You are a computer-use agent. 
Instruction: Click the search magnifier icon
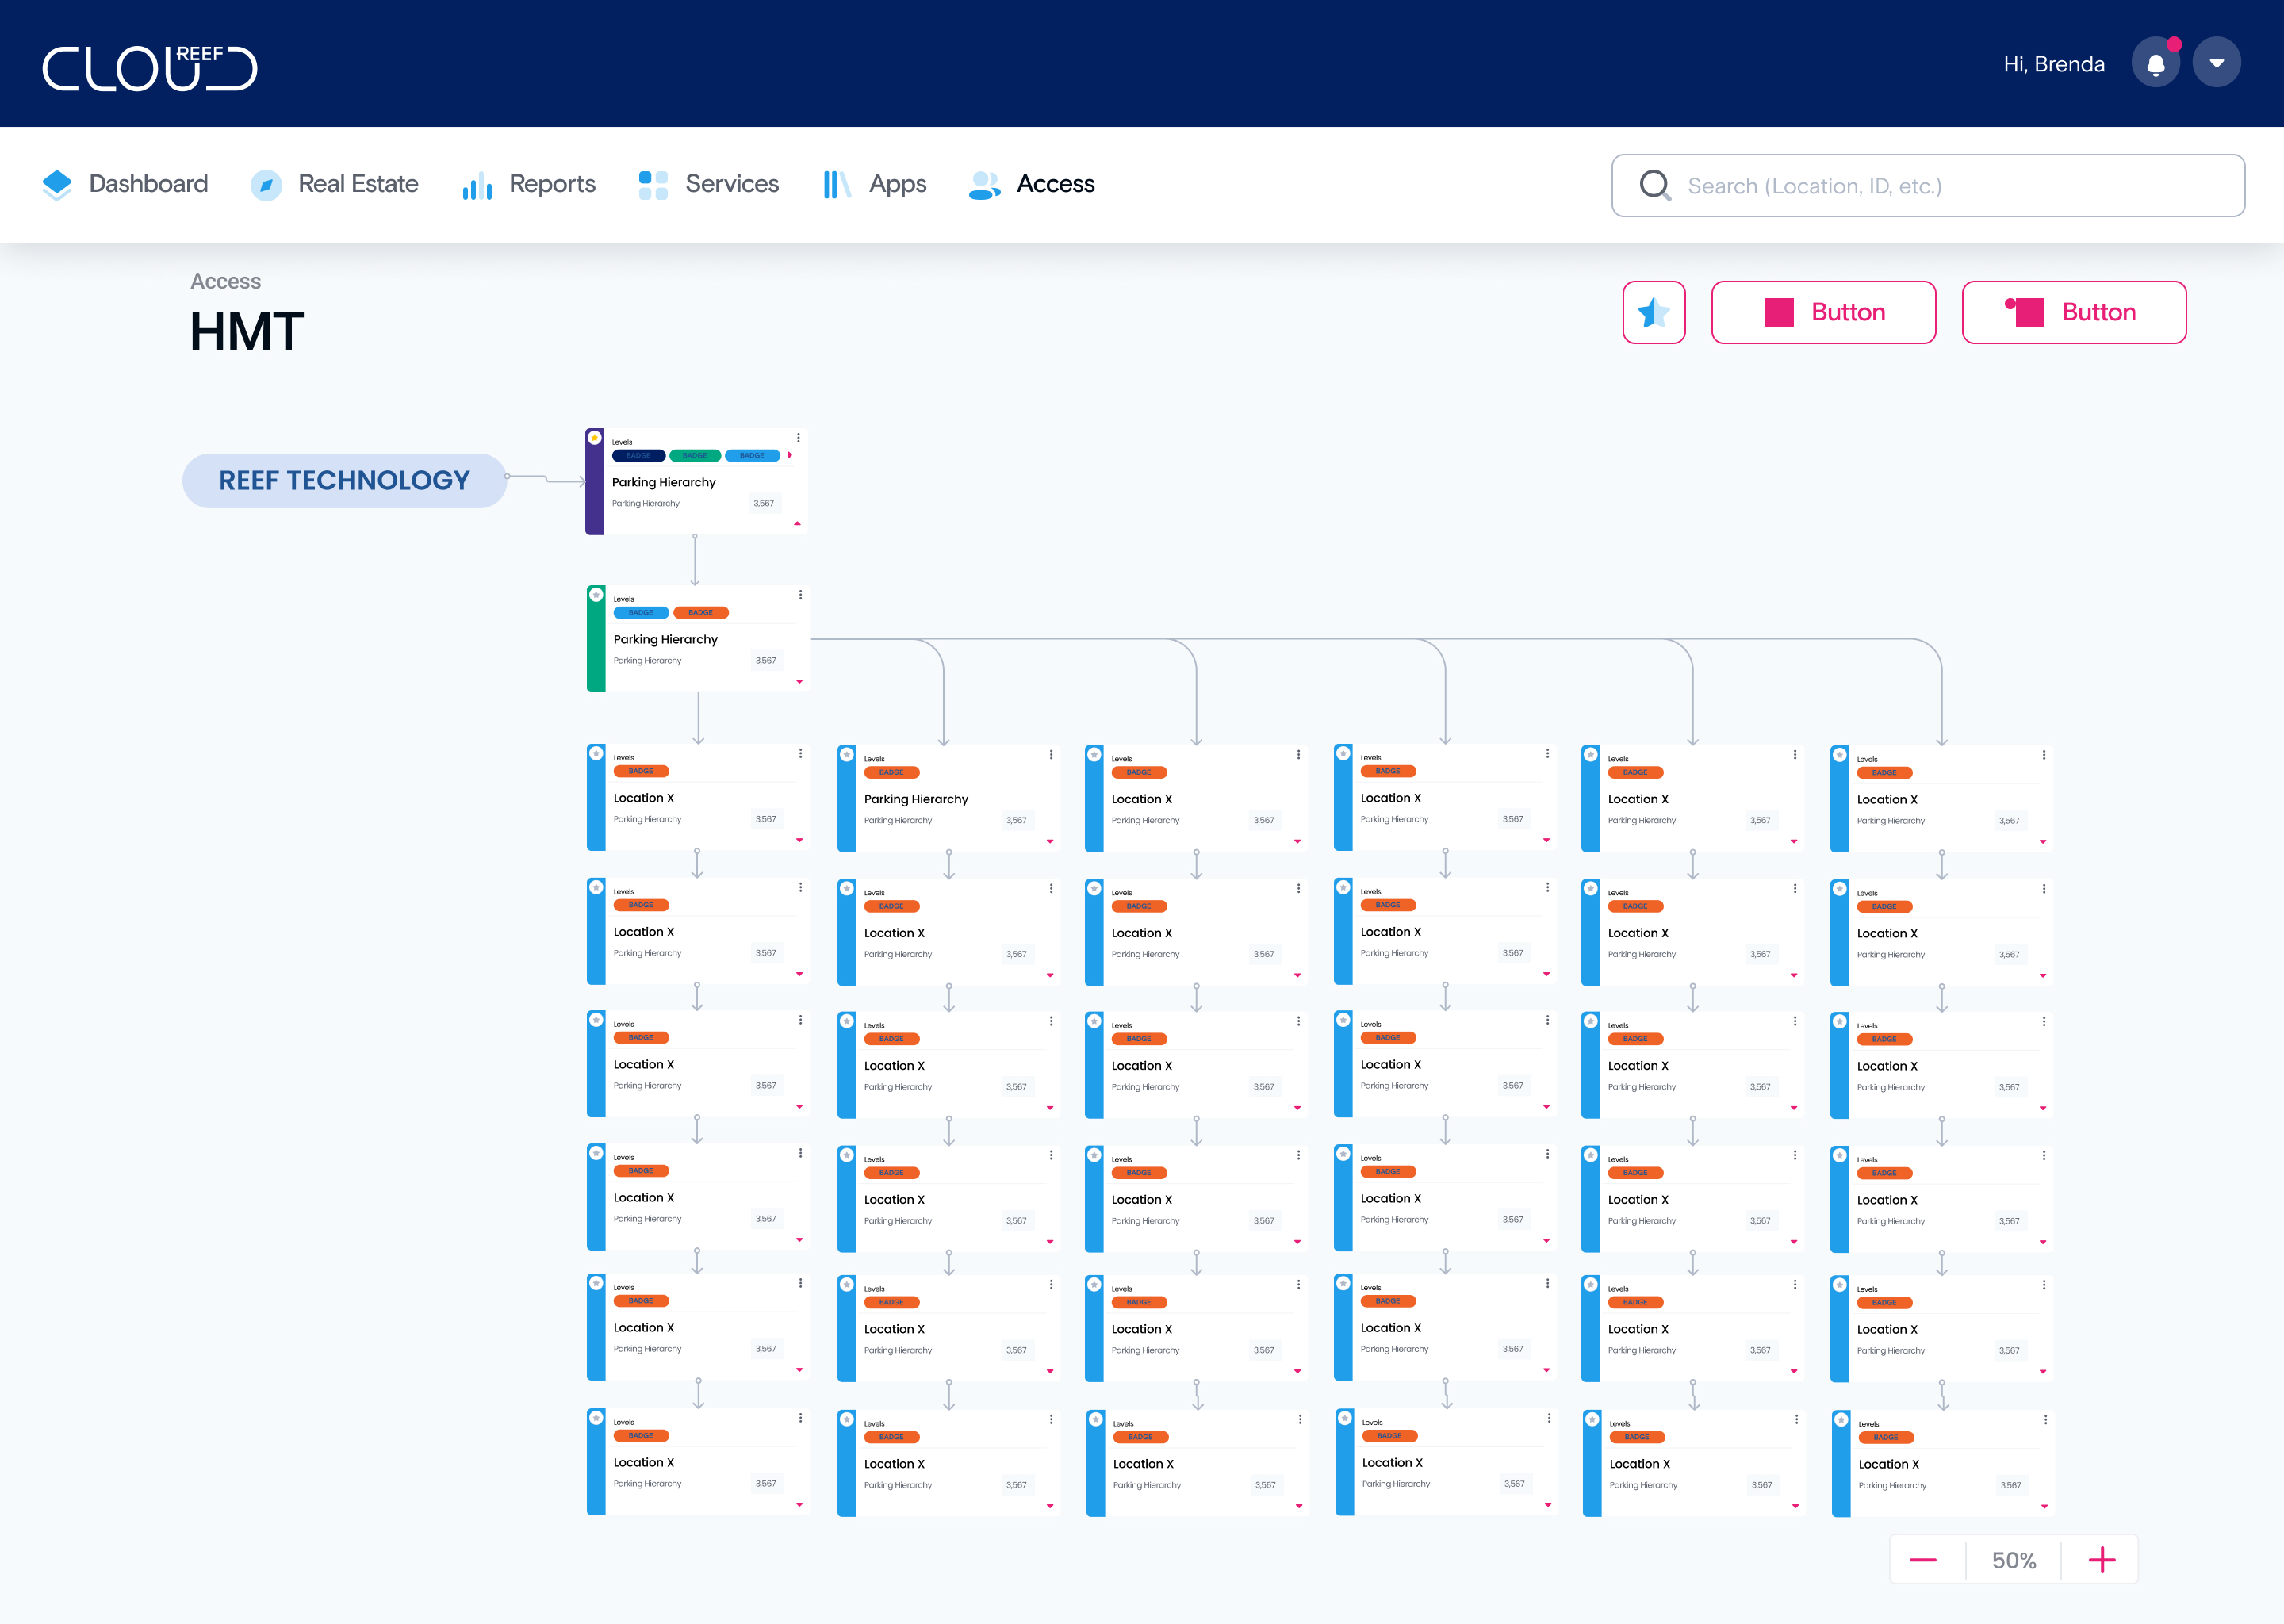(x=1655, y=185)
